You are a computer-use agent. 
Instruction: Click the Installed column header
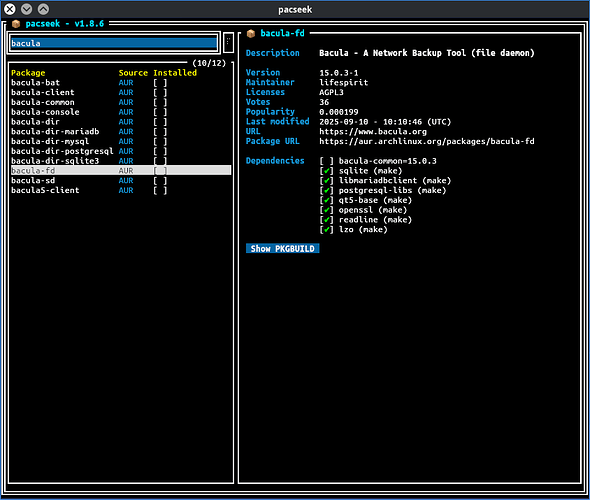[175, 73]
